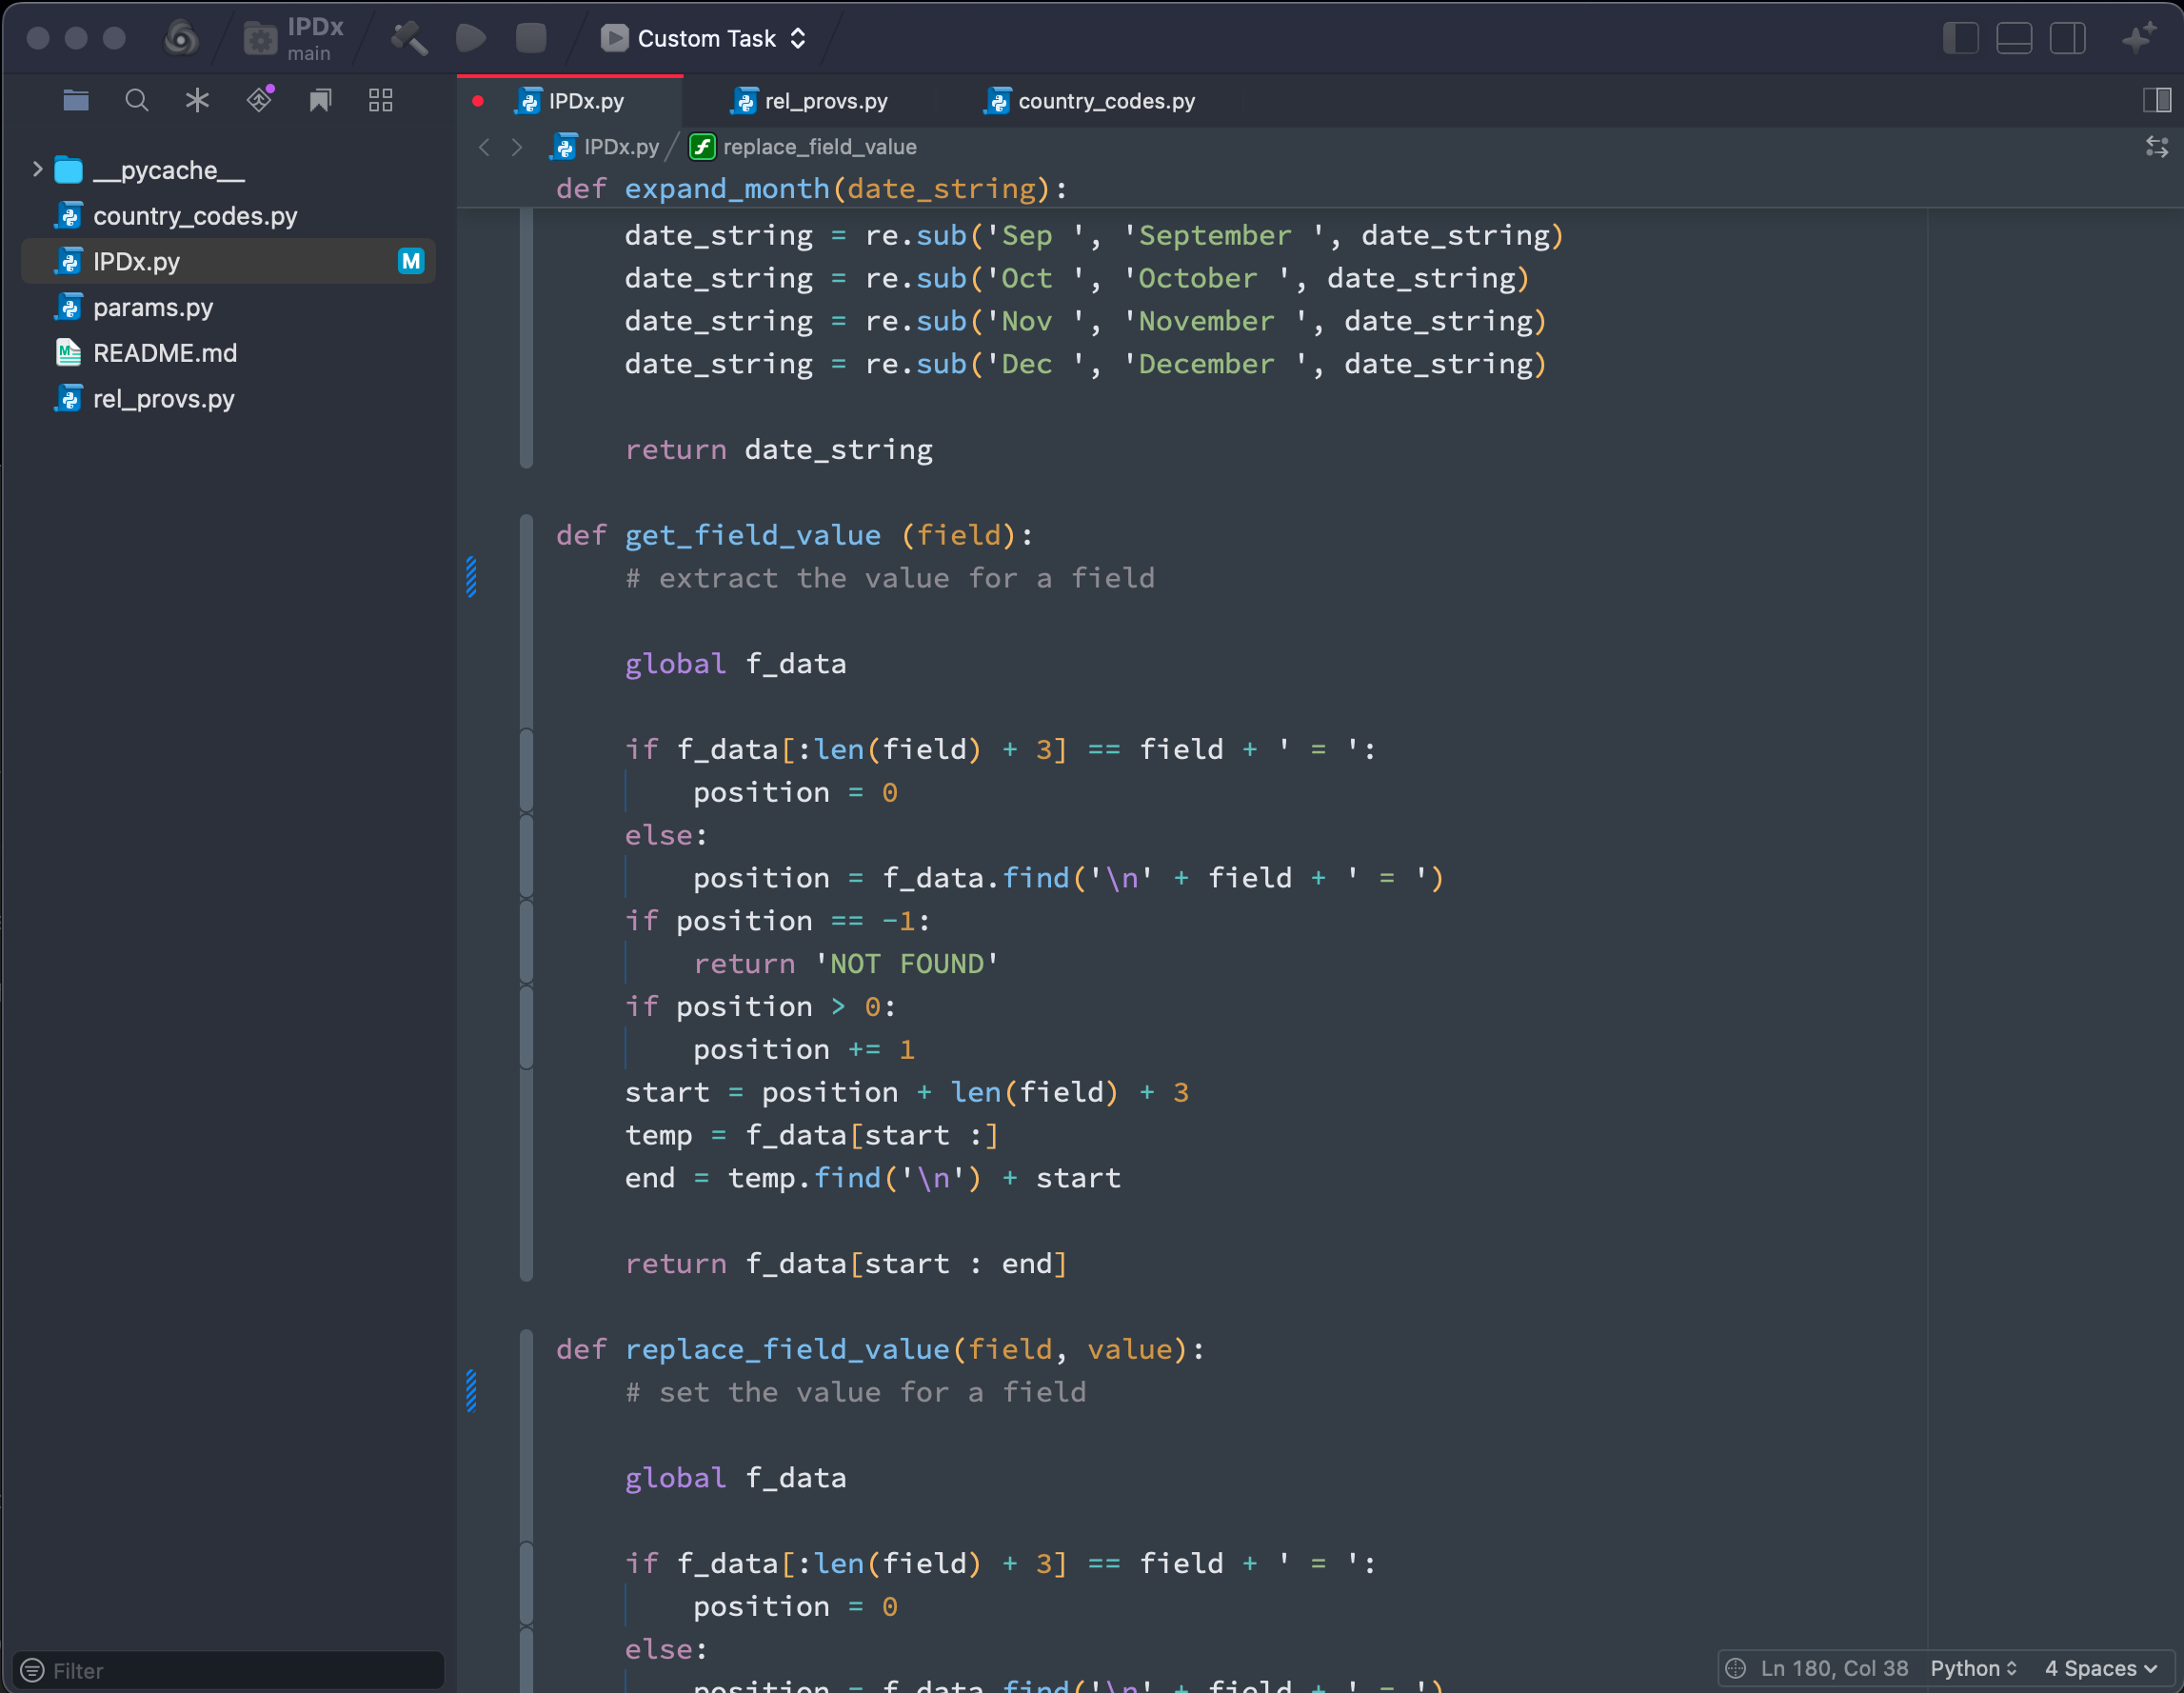
Task: Toggle the bottom pane visibility
Action: coord(2013,39)
